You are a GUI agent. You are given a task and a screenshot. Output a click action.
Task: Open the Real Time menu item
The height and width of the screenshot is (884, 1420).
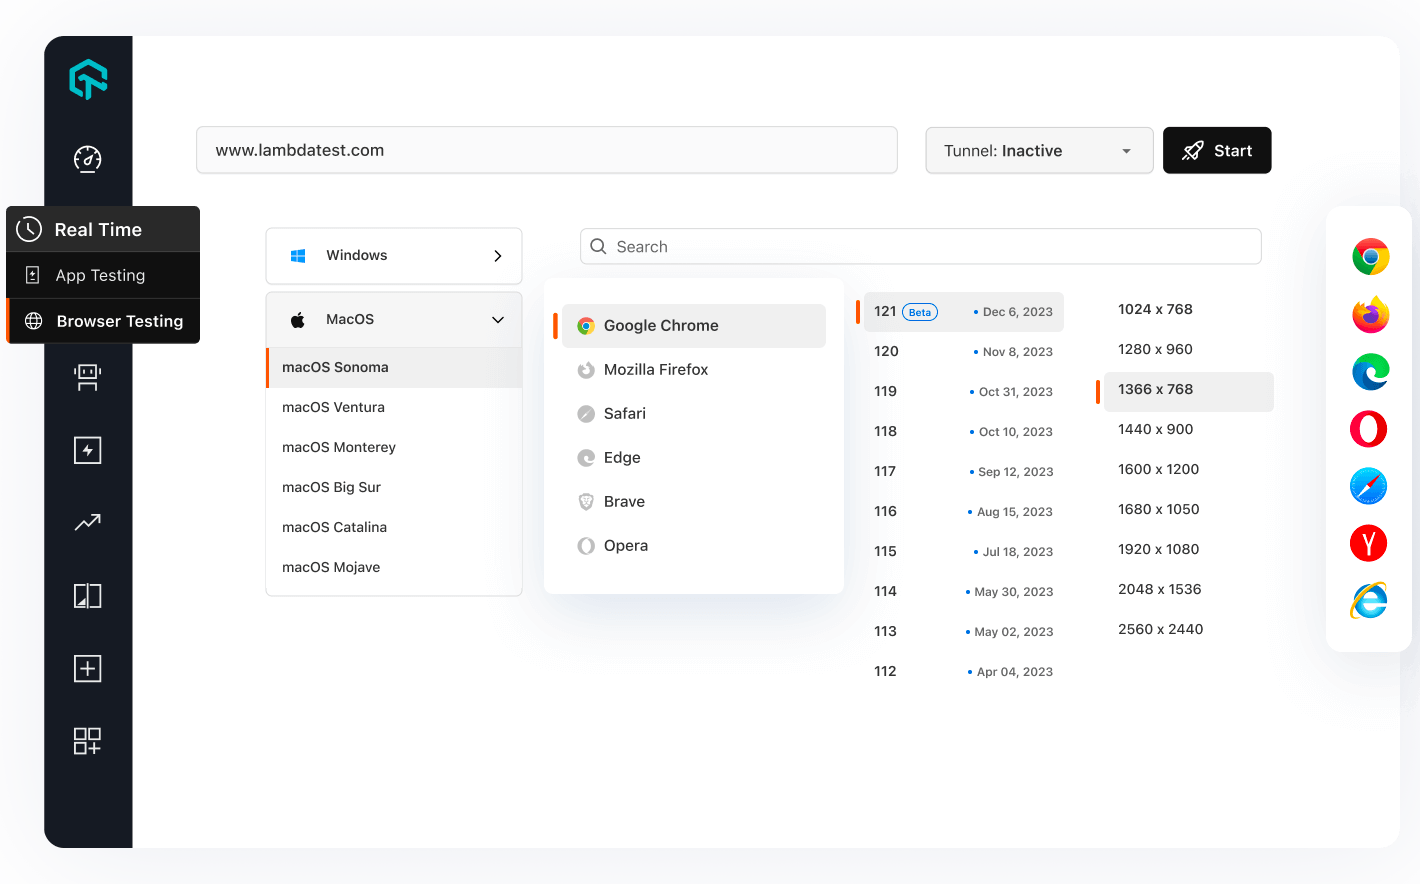(103, 229)
